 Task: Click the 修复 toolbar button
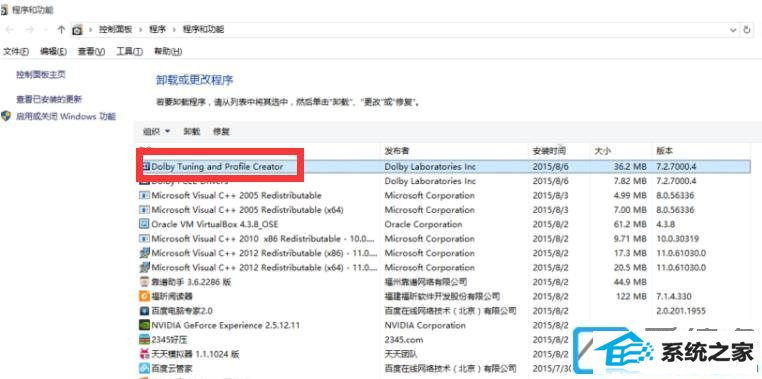pyautogui.click(x=221, y=131)
